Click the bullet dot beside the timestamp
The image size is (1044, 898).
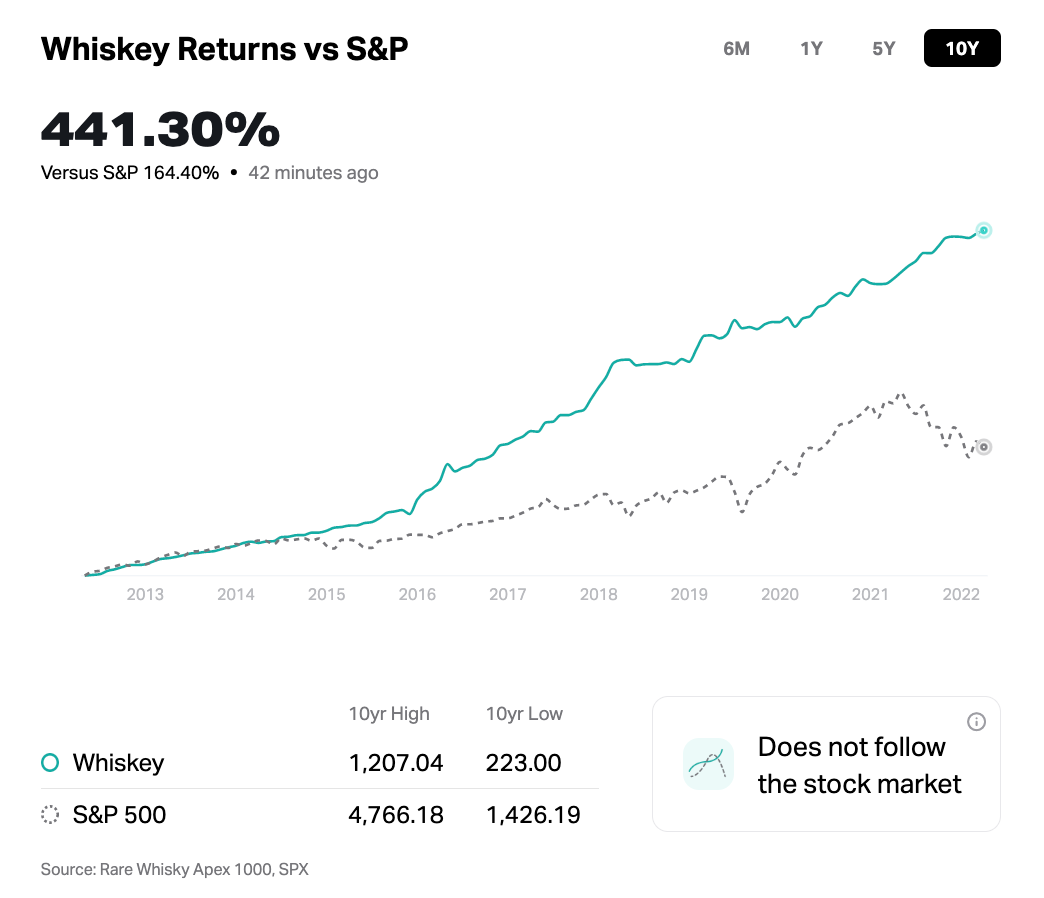click(235, 172)
